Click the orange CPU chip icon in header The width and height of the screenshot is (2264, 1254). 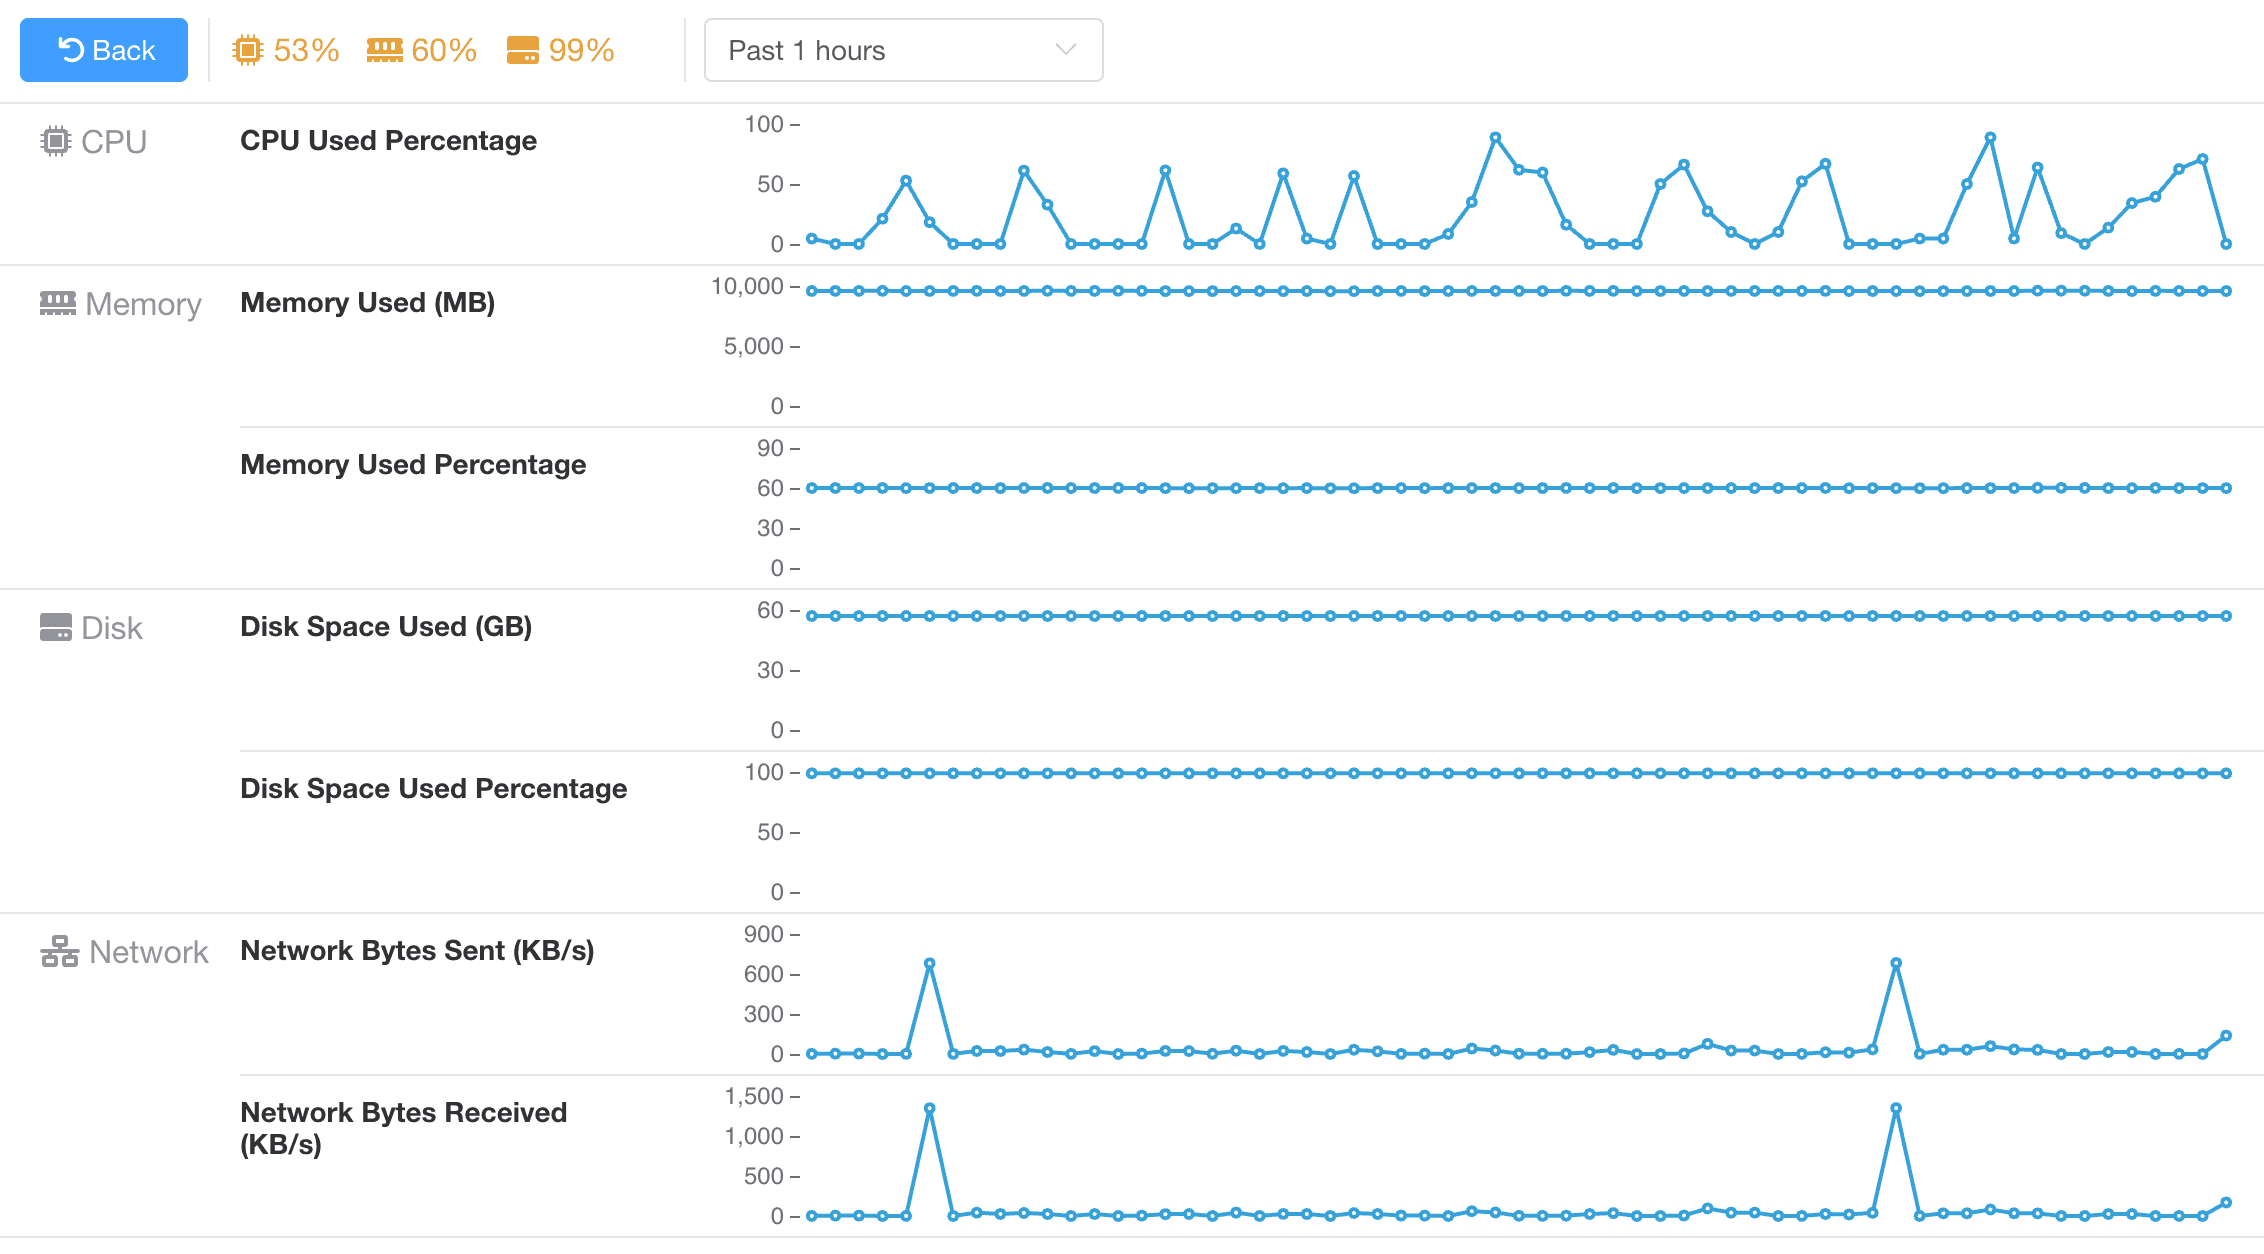point(247,50)
